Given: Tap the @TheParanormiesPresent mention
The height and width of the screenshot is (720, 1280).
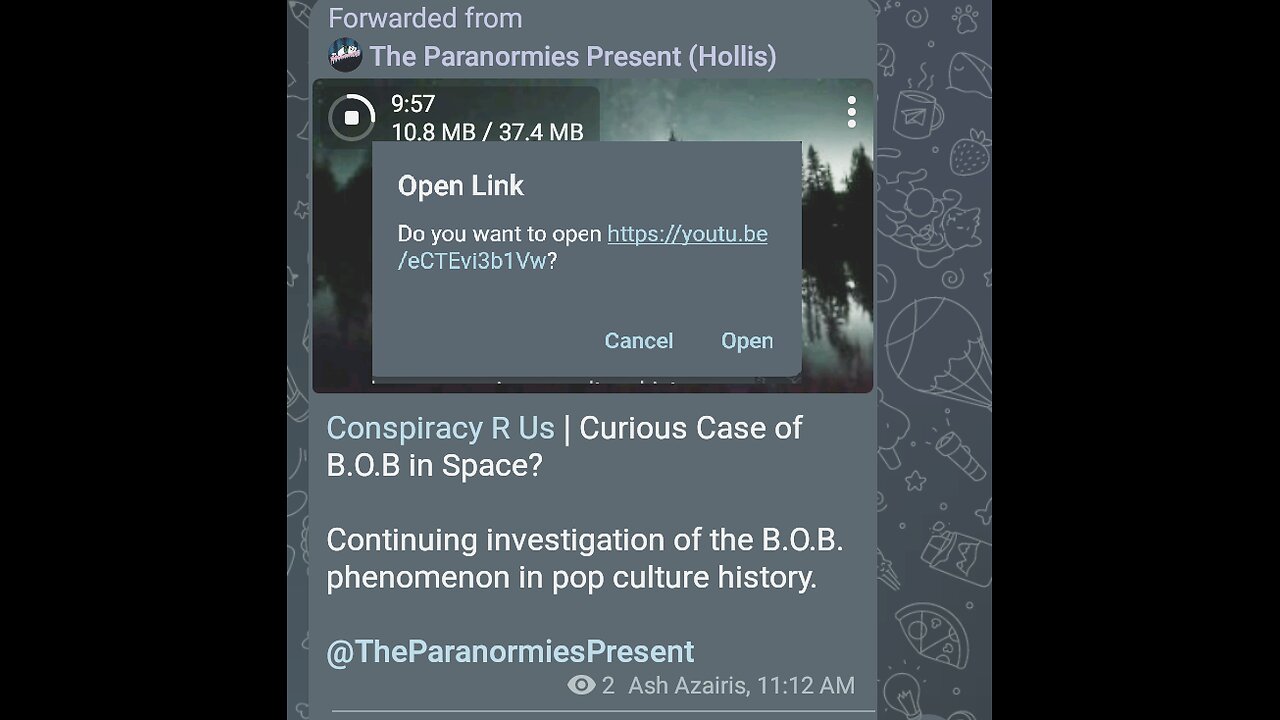Looking at the screenshot, I should tap(510, 652).
